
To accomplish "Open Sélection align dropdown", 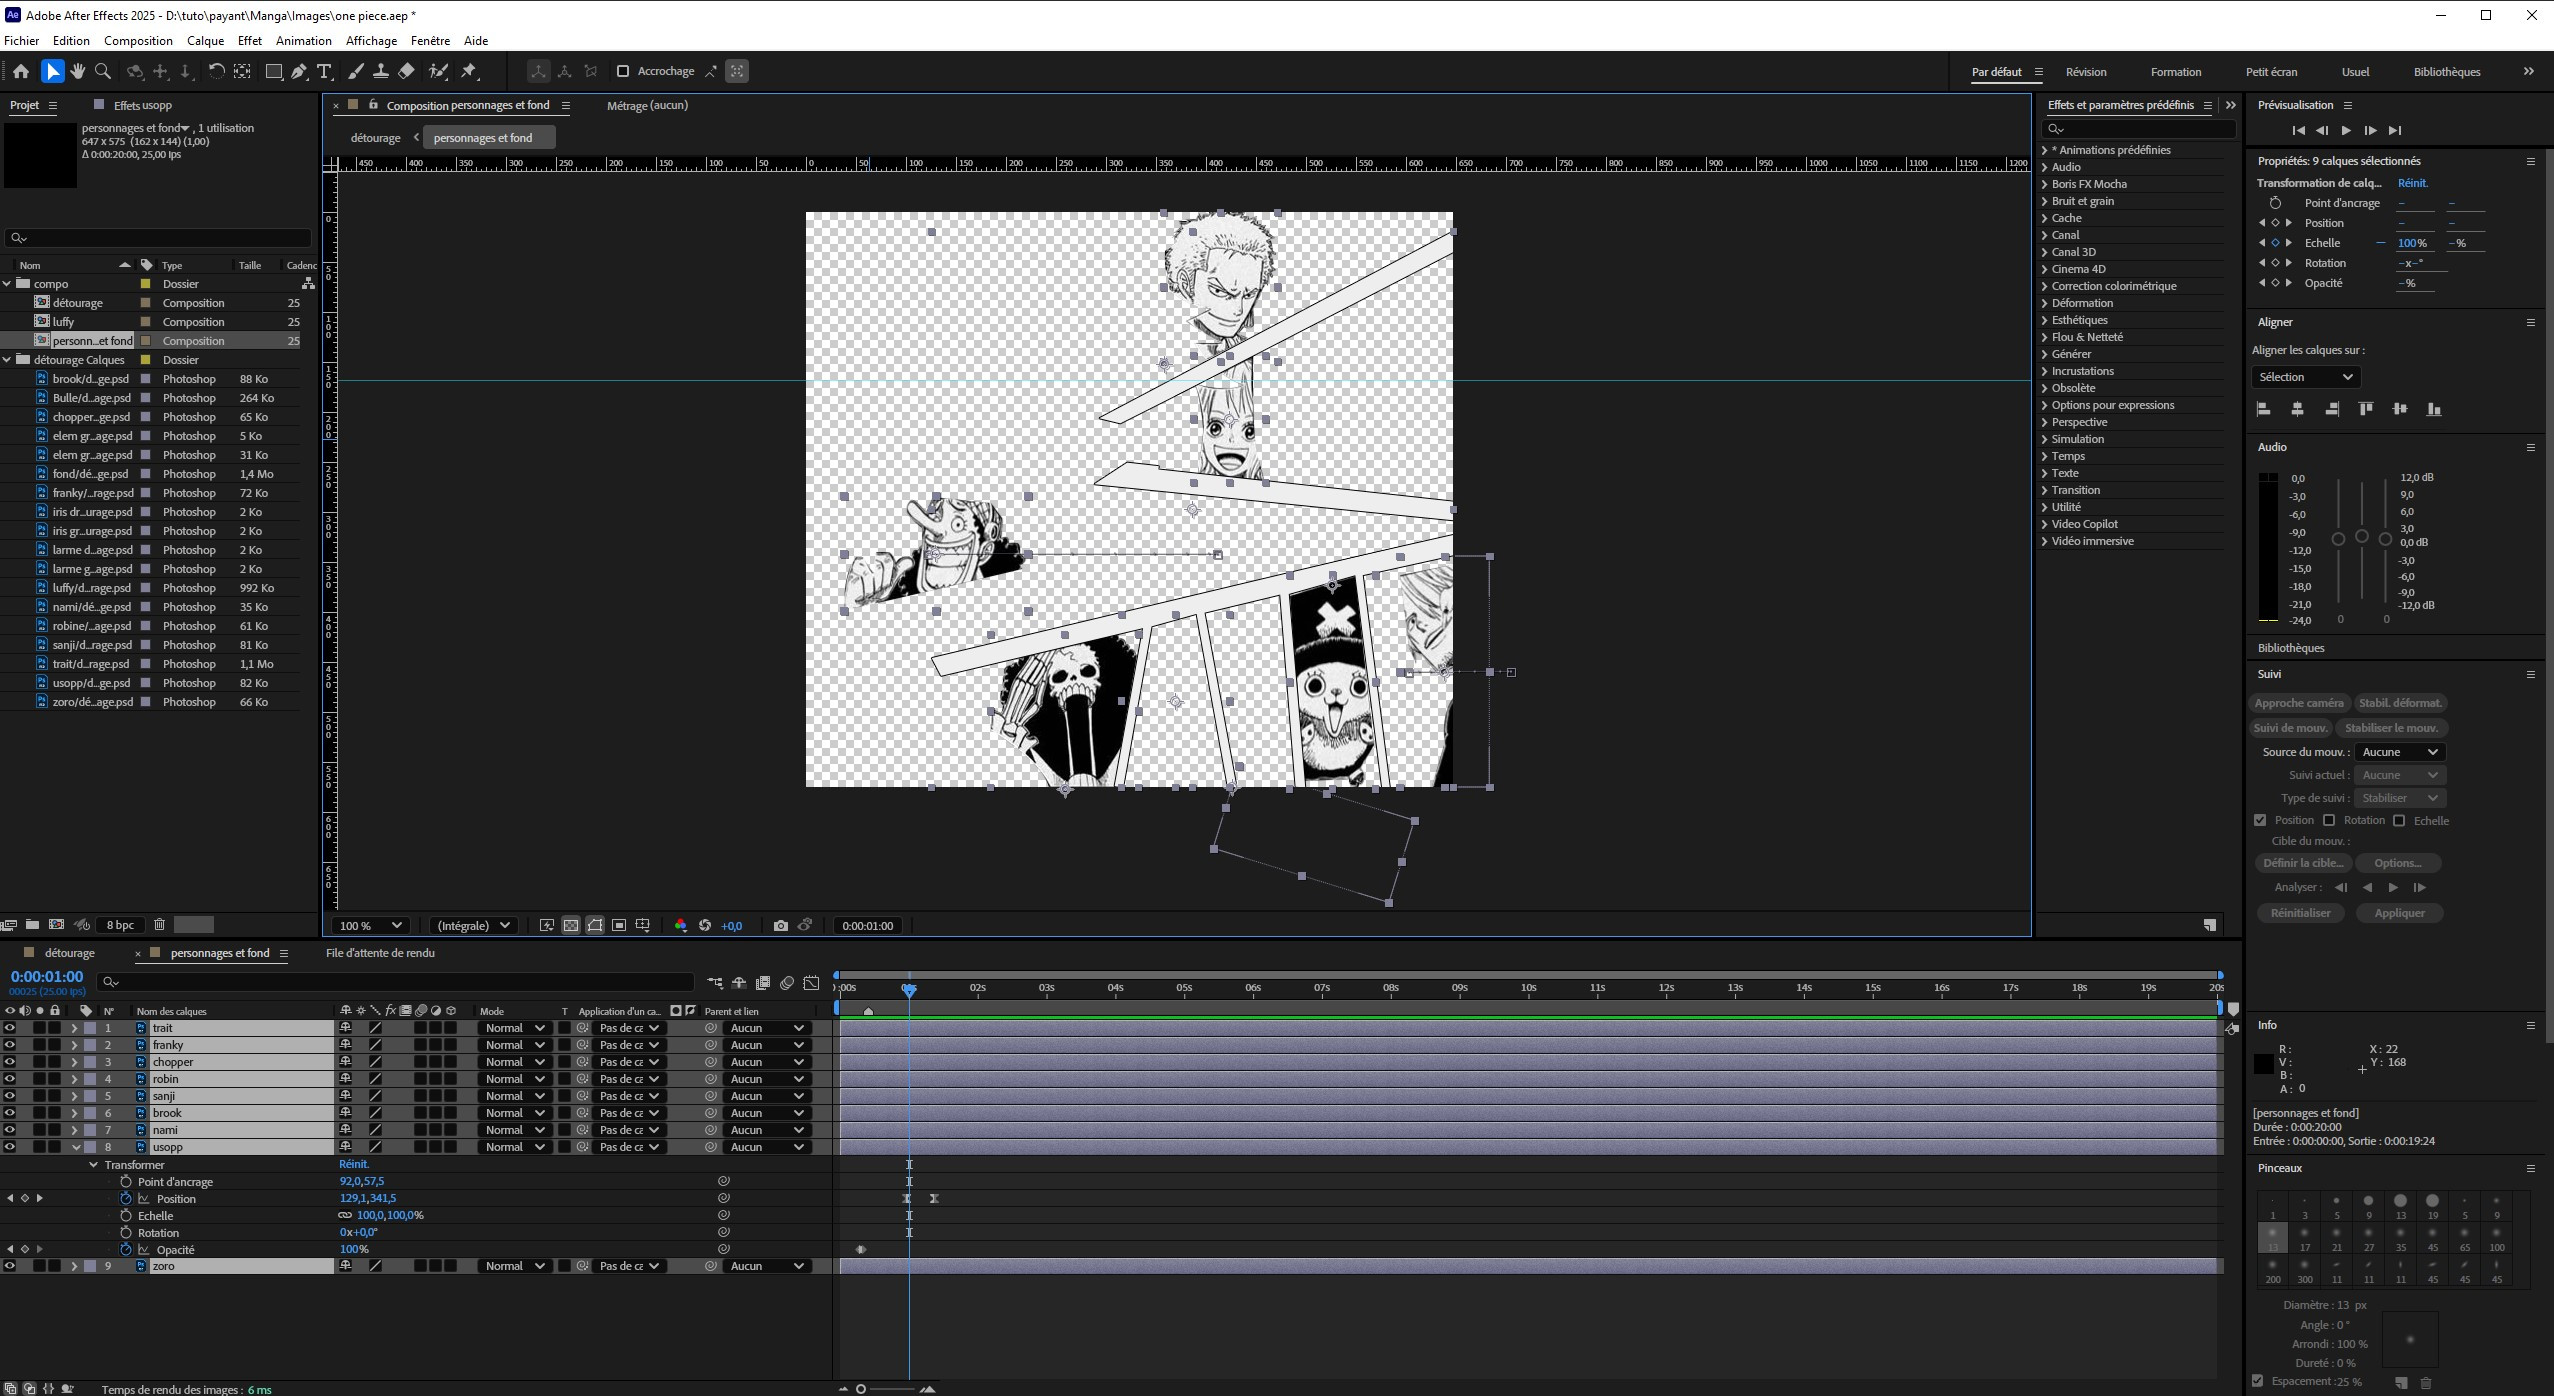I will (x=2306, y=377).
